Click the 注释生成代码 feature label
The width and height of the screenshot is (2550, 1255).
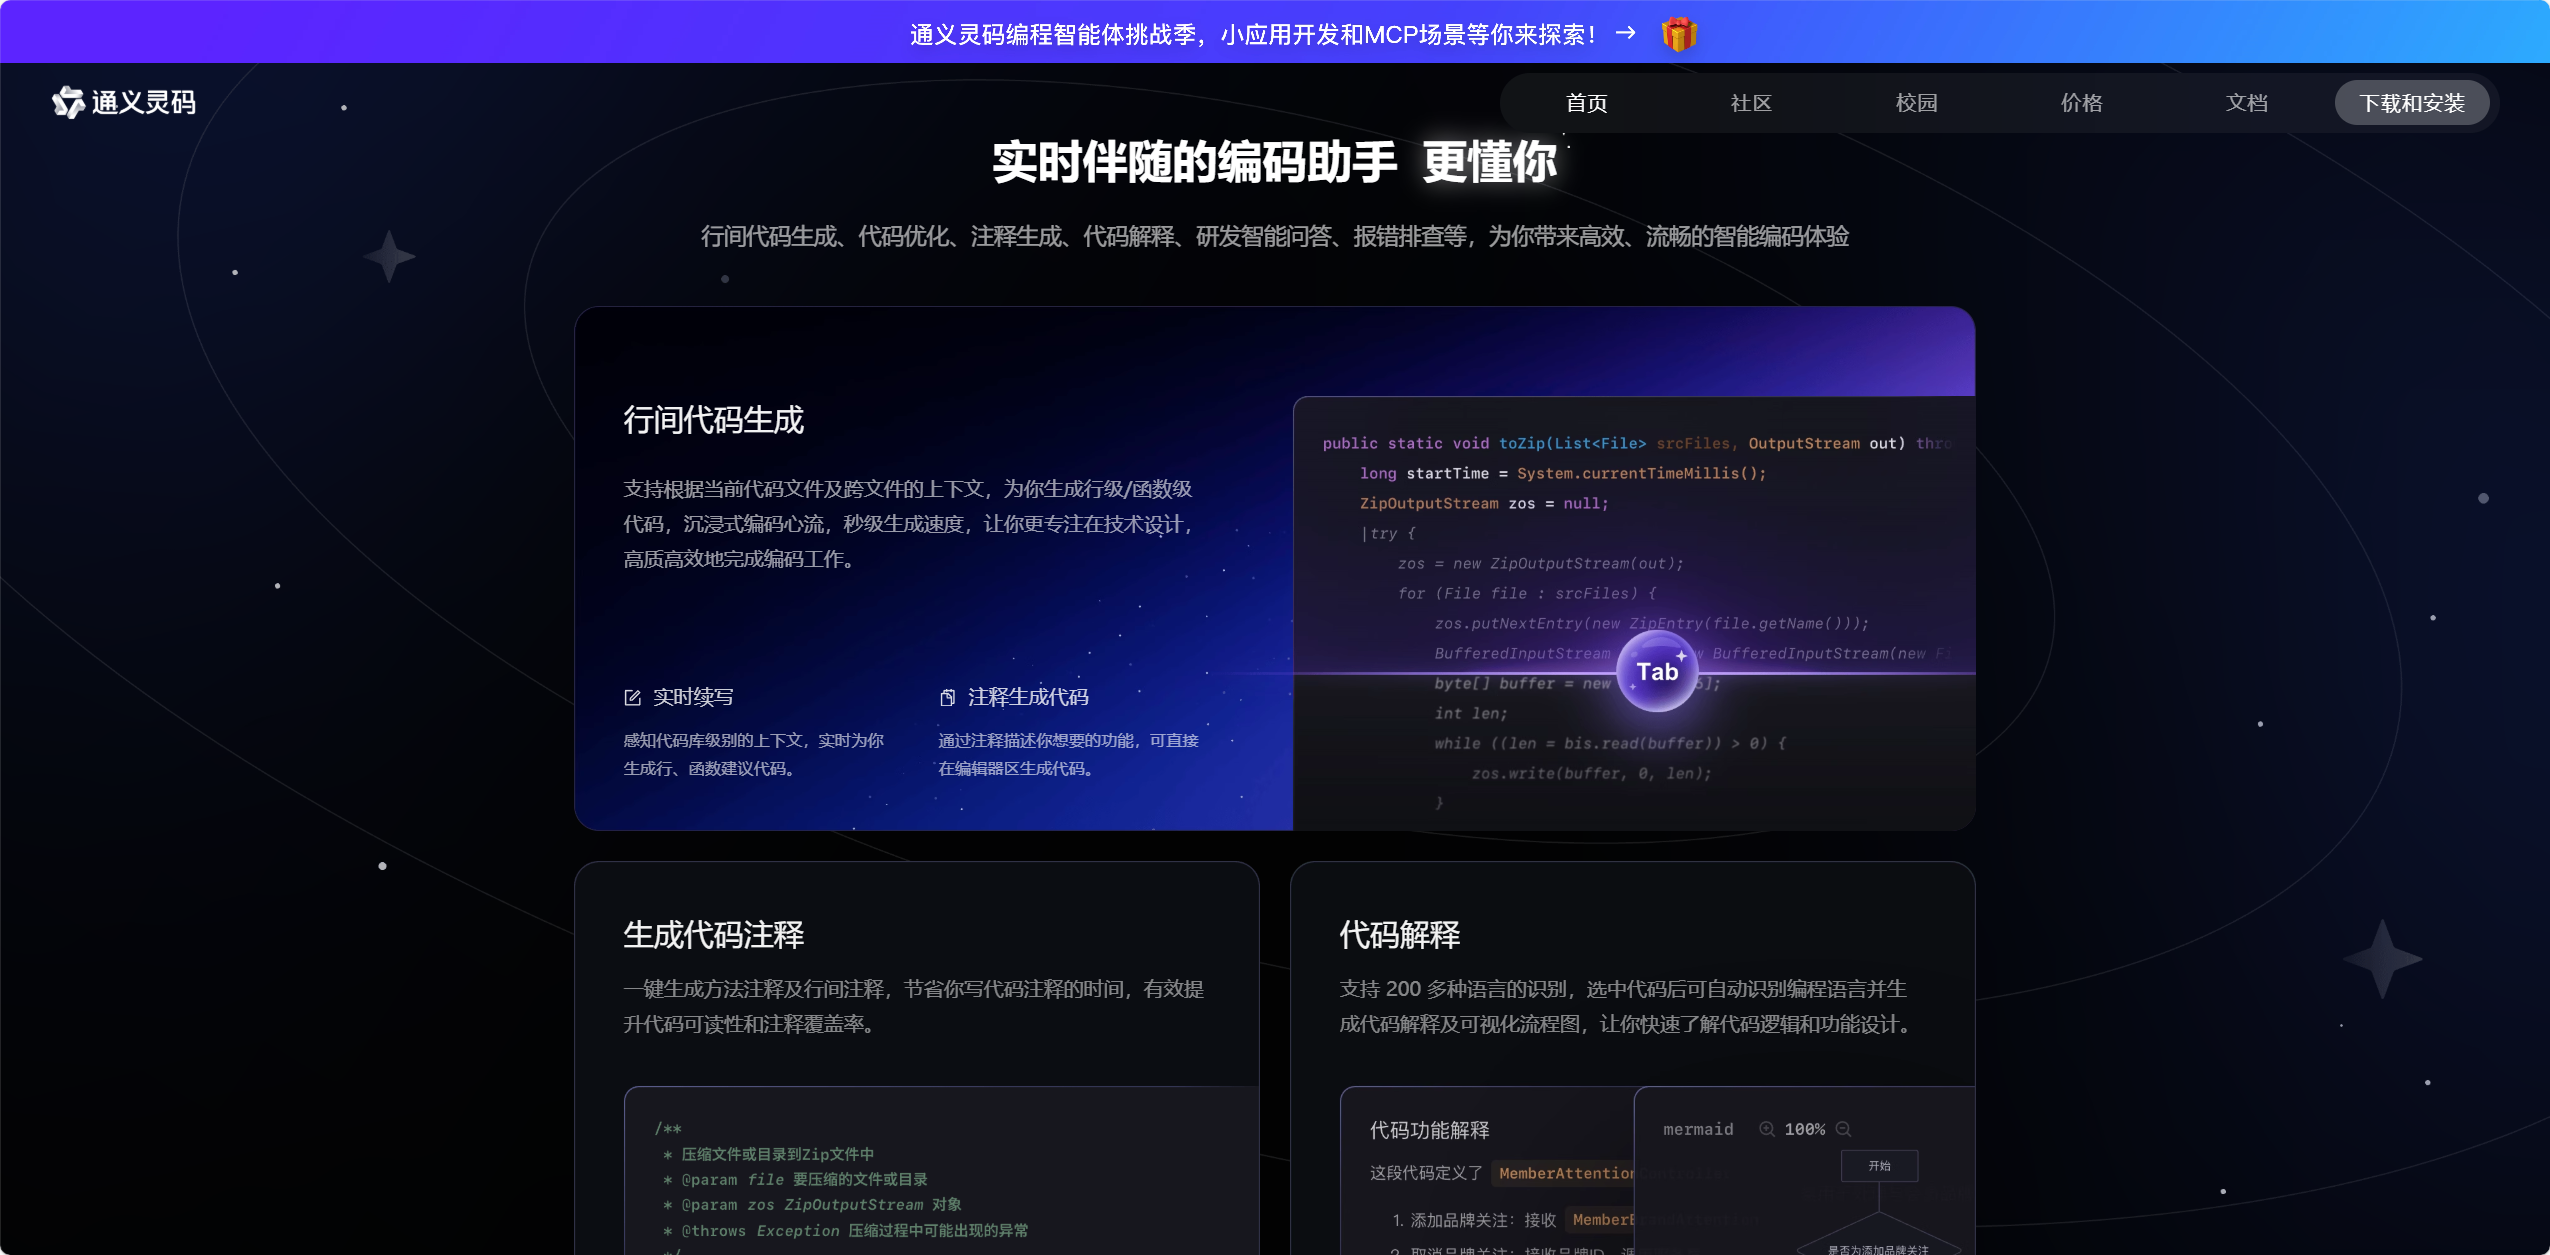1028,697
